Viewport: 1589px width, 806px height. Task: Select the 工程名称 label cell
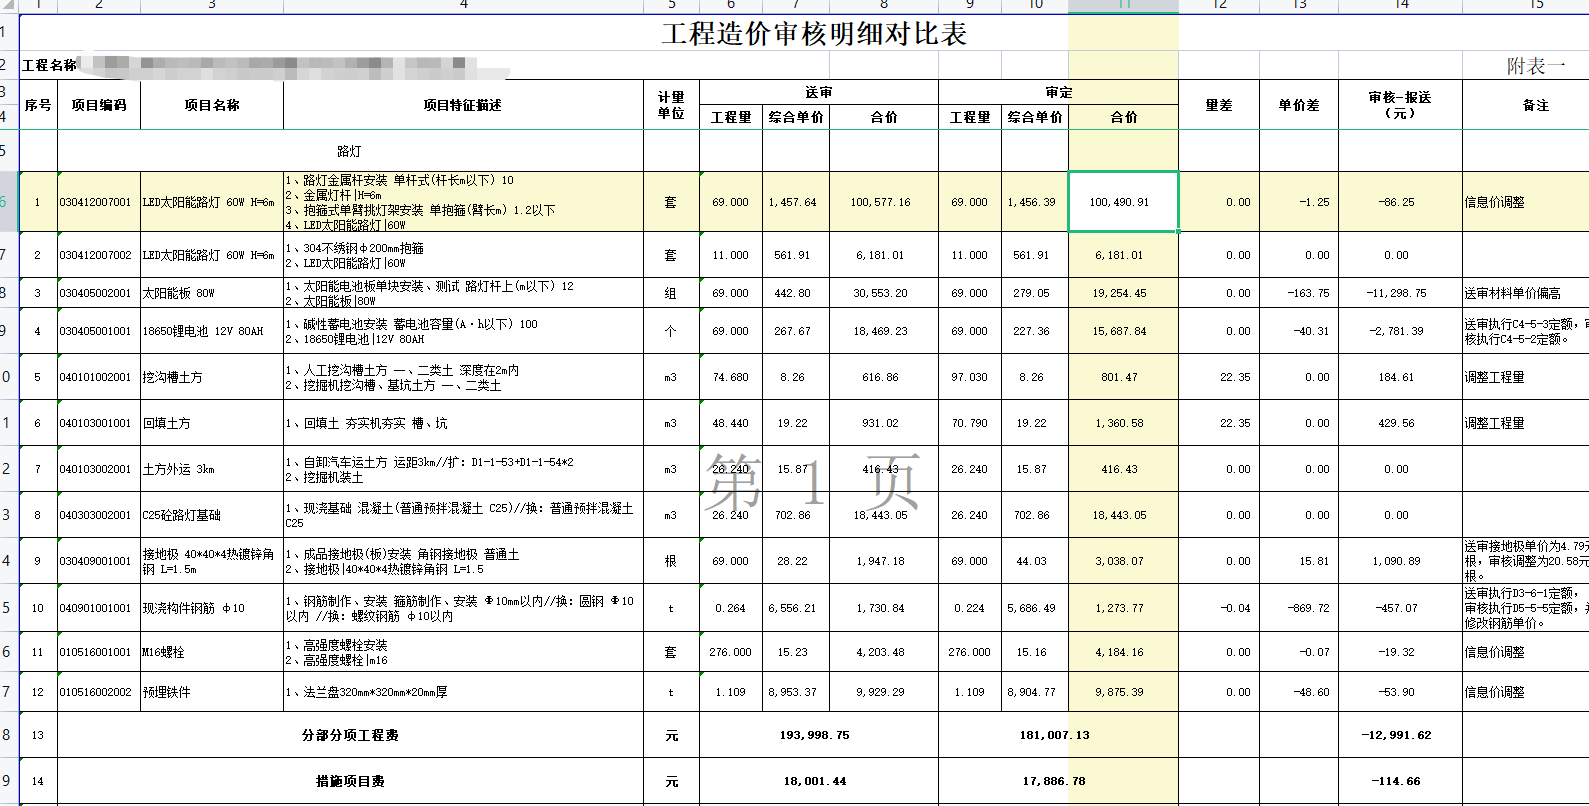[50, 65]
